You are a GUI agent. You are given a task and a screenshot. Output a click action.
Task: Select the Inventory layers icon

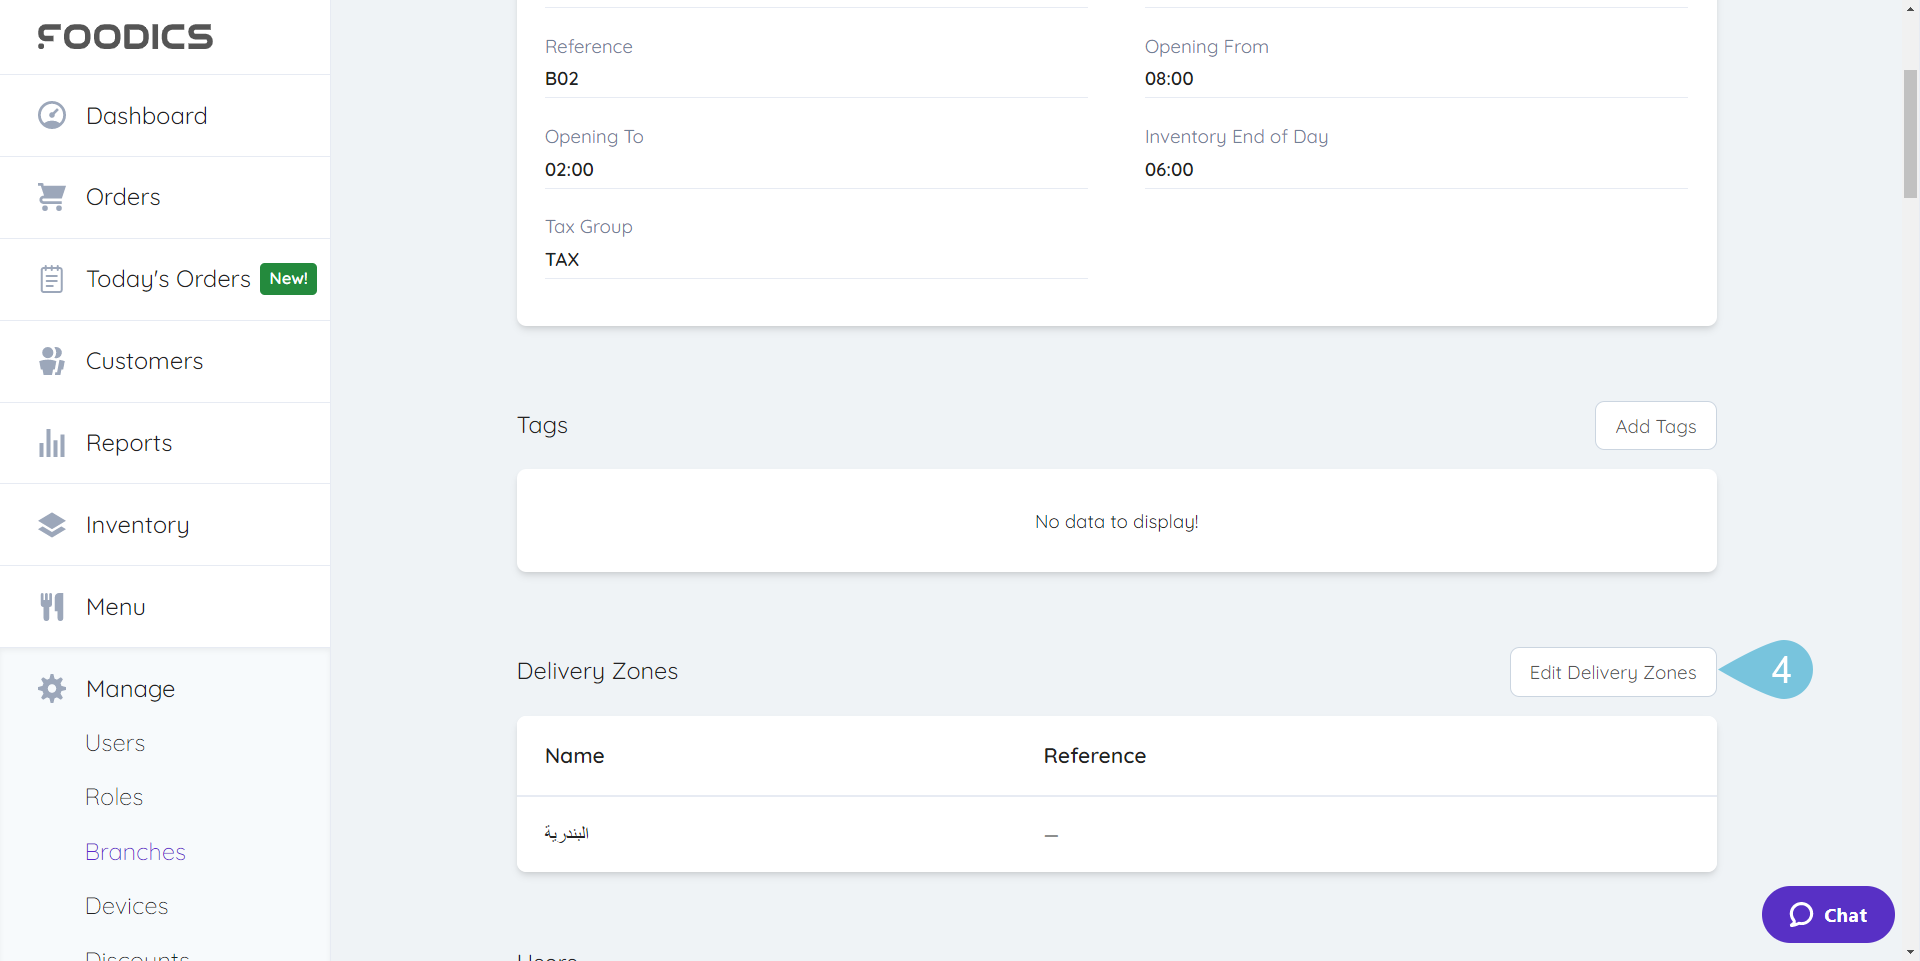click(51, 524)
